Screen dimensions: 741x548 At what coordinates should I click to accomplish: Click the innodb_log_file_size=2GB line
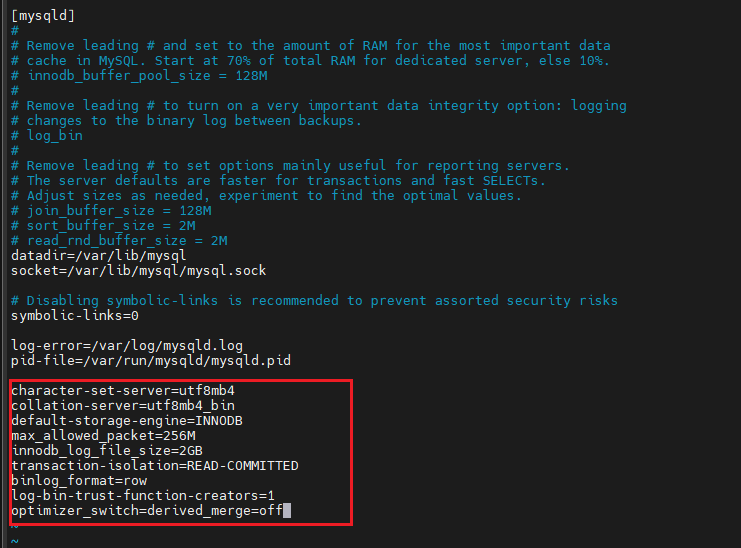click(x=107, y=451)
